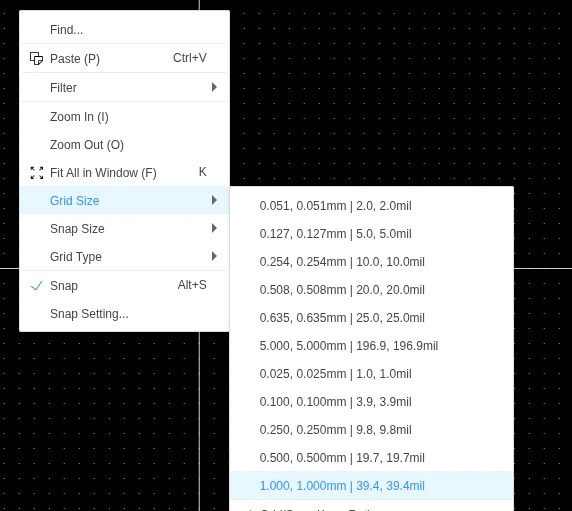This screenshot has height=511, width=572.
Task: Toggle the Snap checkmark option
Action: pos(36,286)
